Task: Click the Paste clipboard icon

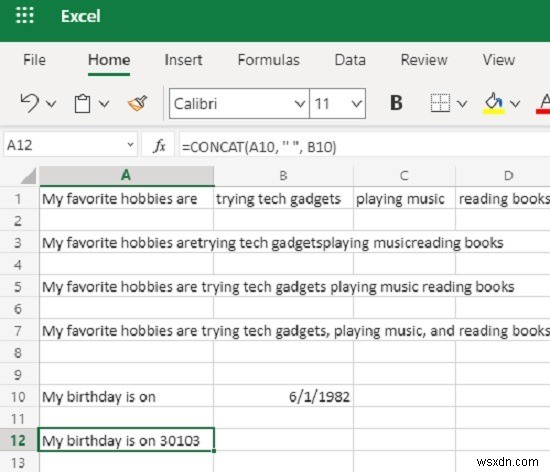Action: coord(82,104)
